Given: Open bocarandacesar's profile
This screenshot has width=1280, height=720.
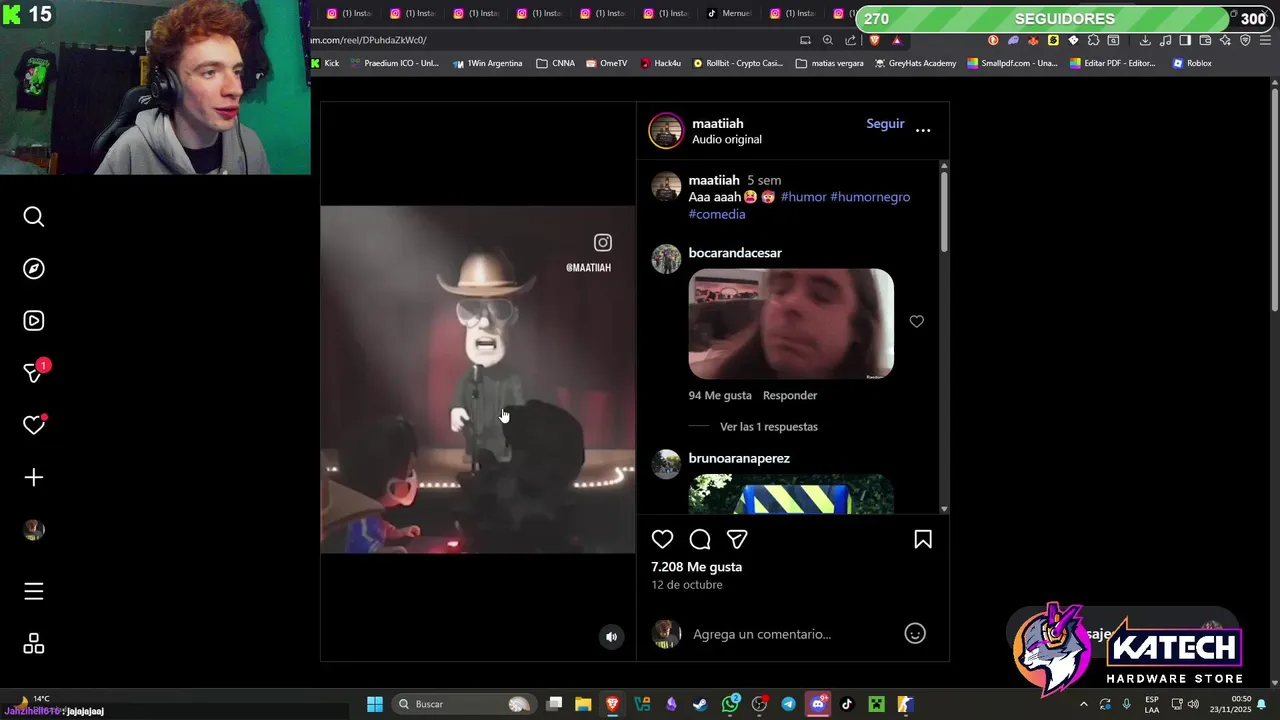Looking at the screenshot, I should pos(735,253).
